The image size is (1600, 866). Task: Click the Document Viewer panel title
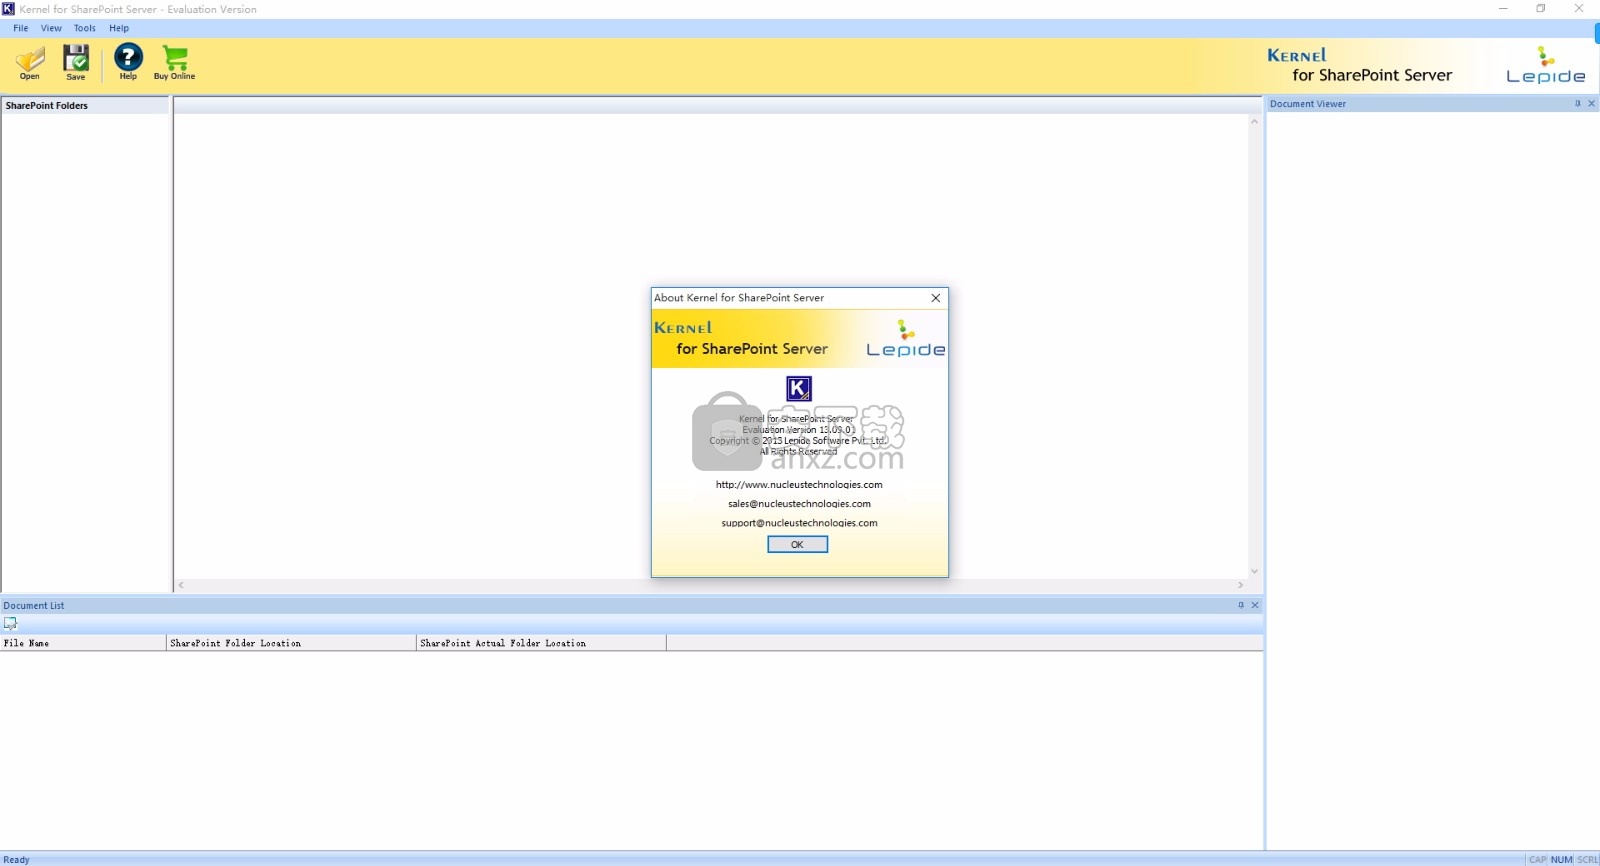pyautogui.click(x=1308, y=104)
